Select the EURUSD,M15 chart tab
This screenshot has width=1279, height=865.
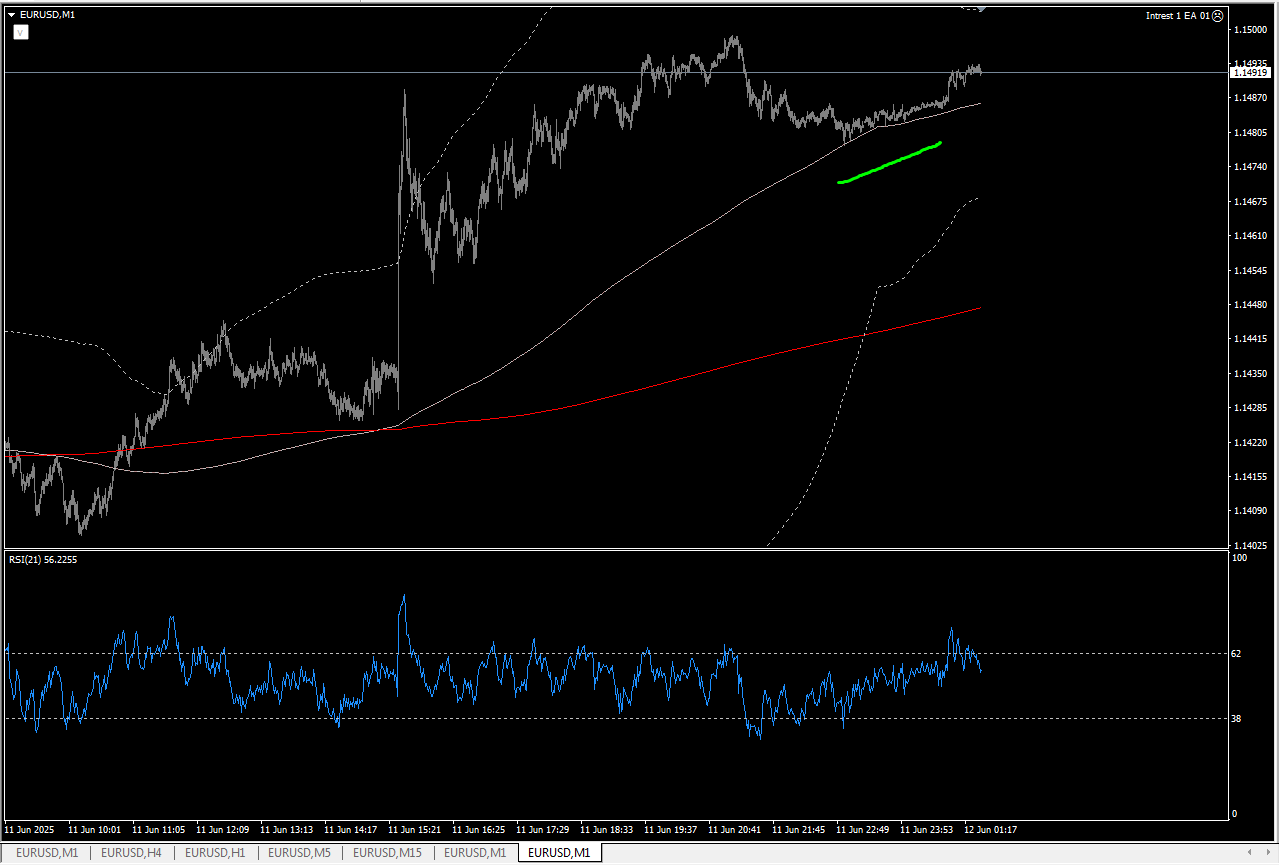pos(387,853)
